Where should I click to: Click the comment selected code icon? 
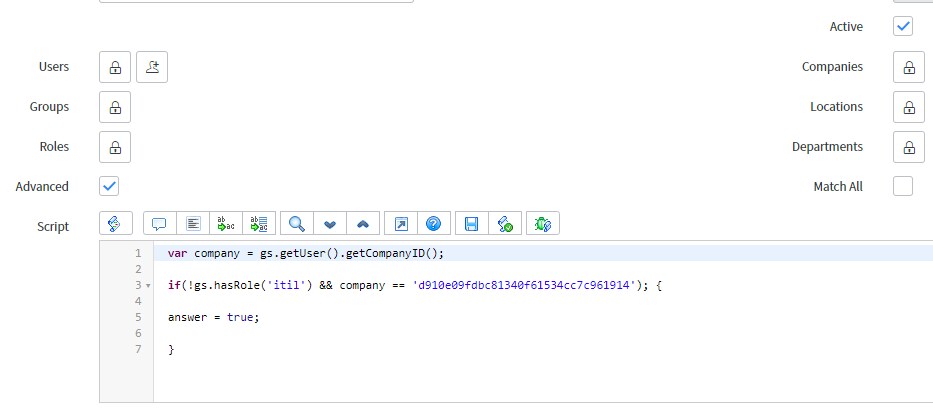[x=159, y=224]
